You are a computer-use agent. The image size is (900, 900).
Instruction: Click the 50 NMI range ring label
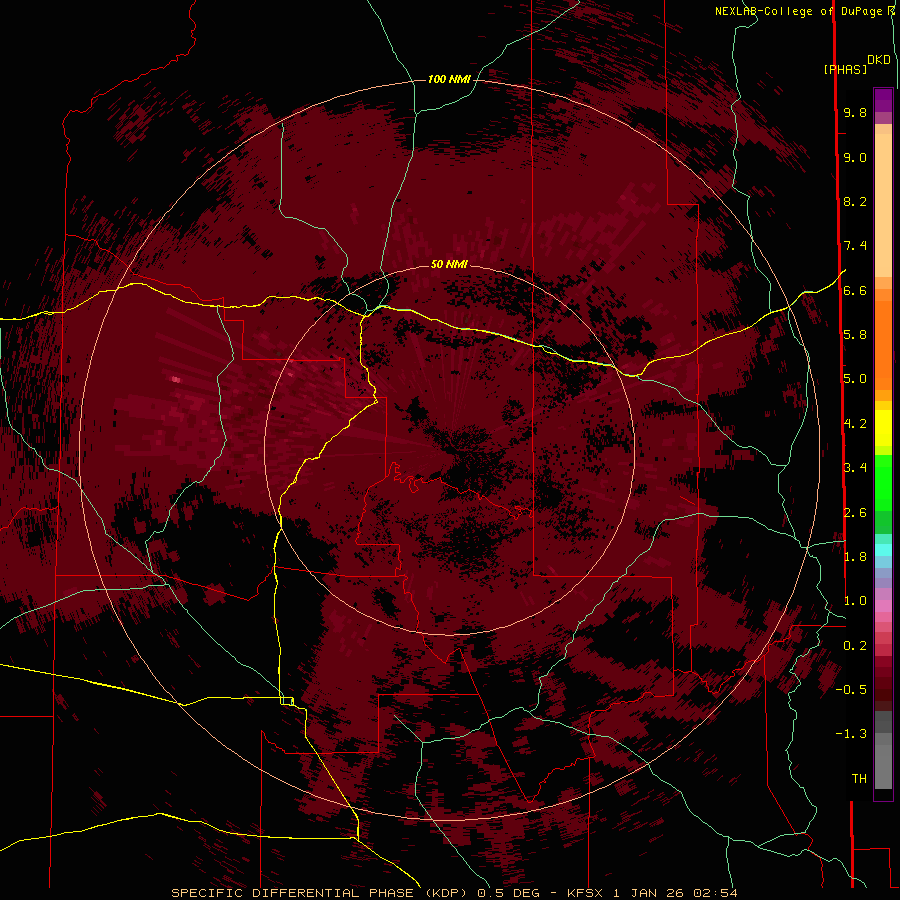coord(449,264)
